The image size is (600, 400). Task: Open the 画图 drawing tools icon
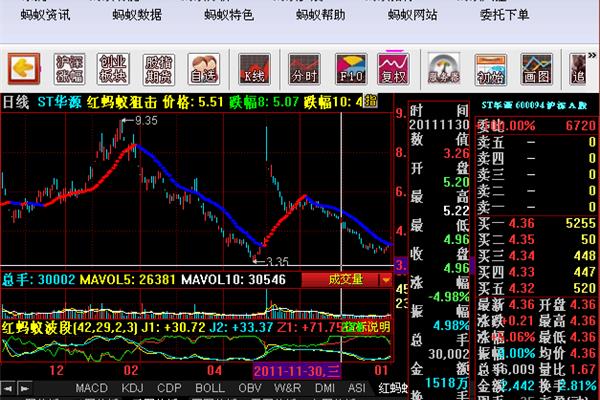tap(536, 69)
